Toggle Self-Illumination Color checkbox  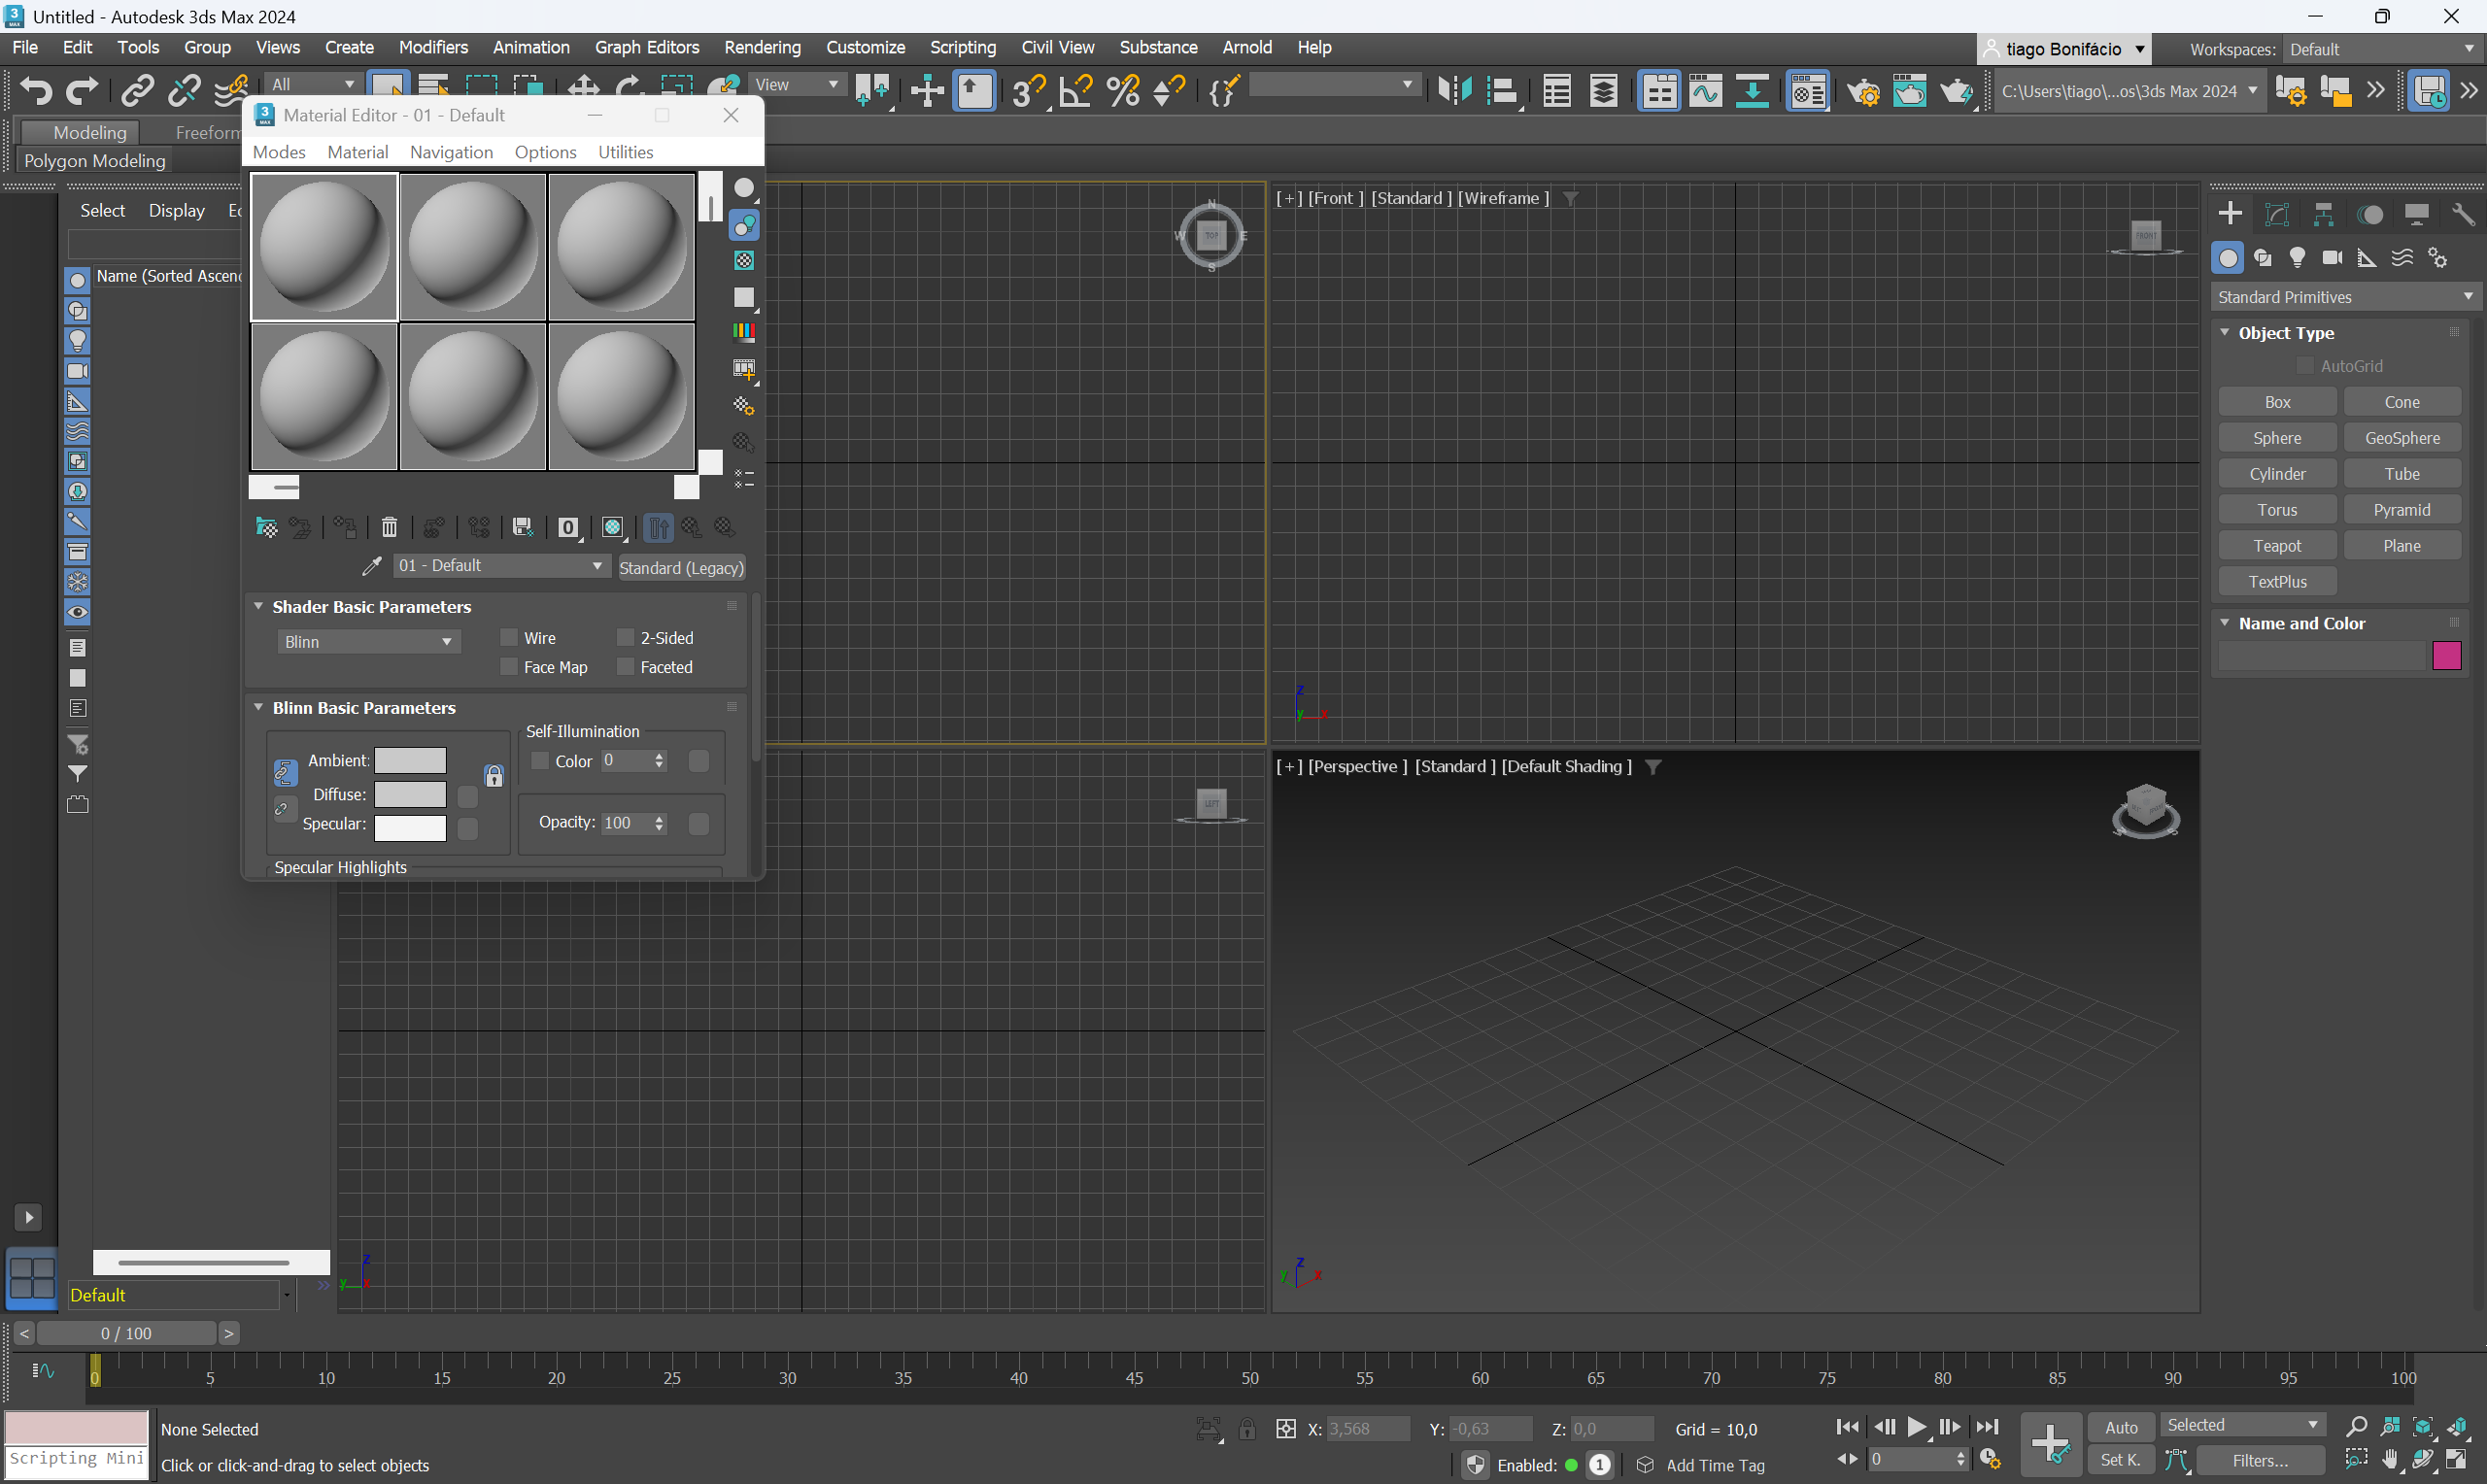click(541, 761)
